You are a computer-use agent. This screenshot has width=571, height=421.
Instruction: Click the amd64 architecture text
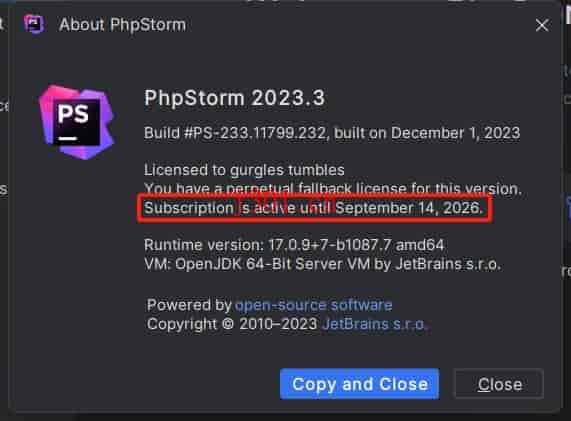(x=420, y=245)
